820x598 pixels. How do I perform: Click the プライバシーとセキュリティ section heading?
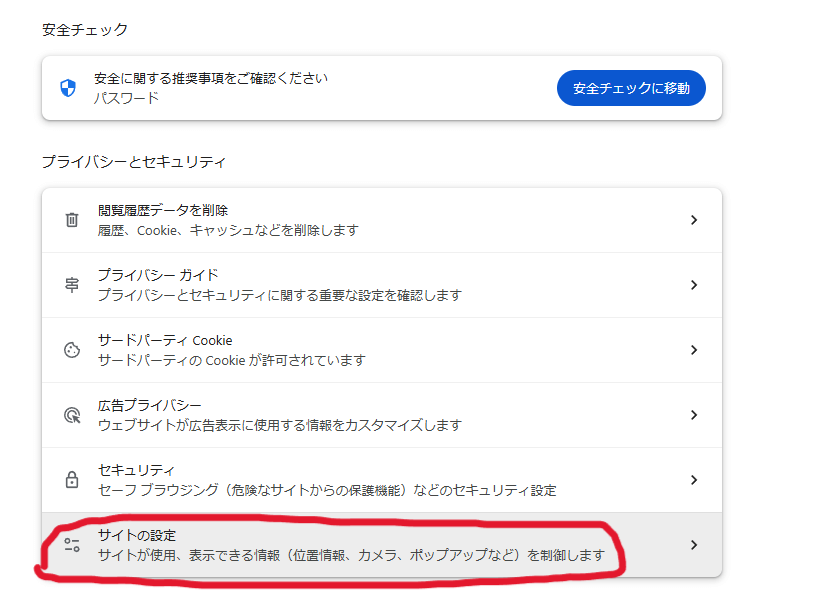coord(134,162)
